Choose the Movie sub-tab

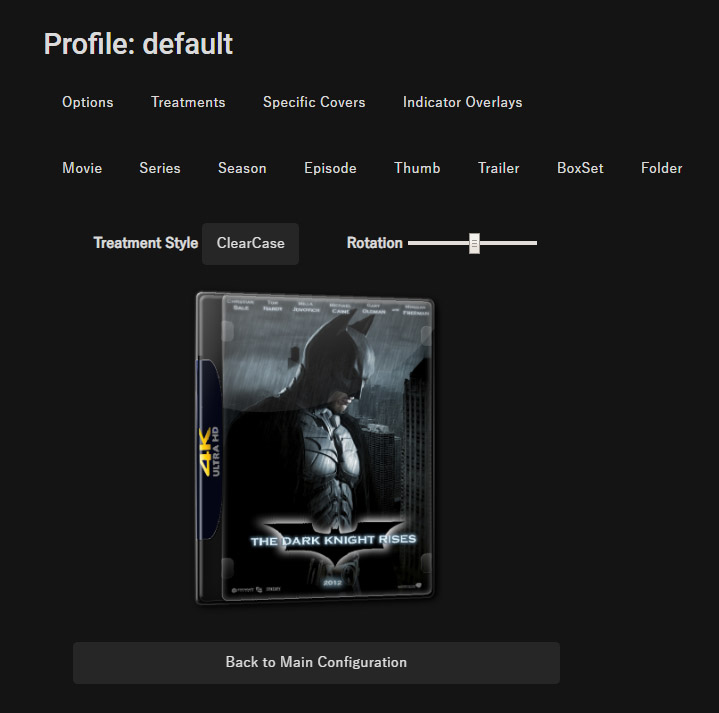click(82, 168)
